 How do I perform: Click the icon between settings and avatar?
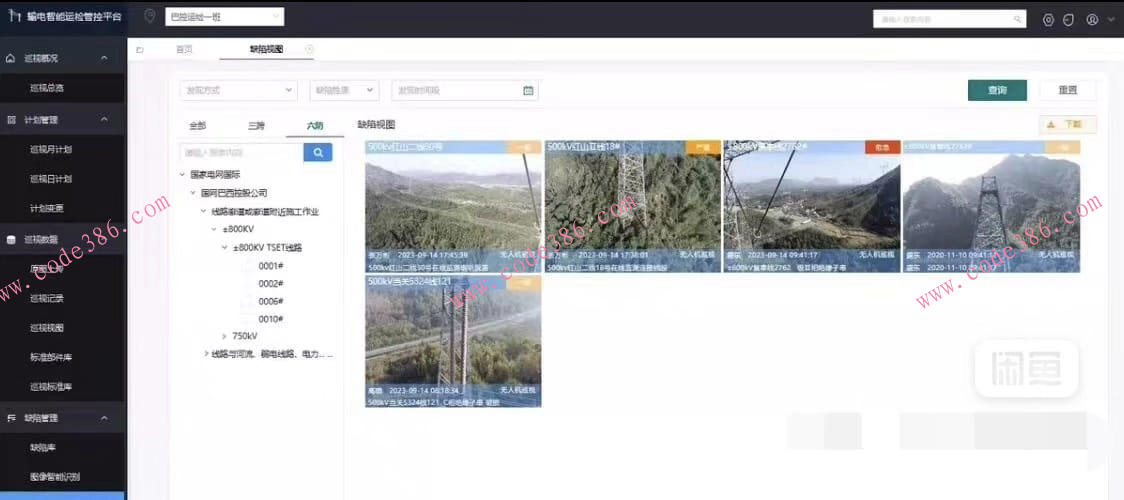pos(1067,20)
